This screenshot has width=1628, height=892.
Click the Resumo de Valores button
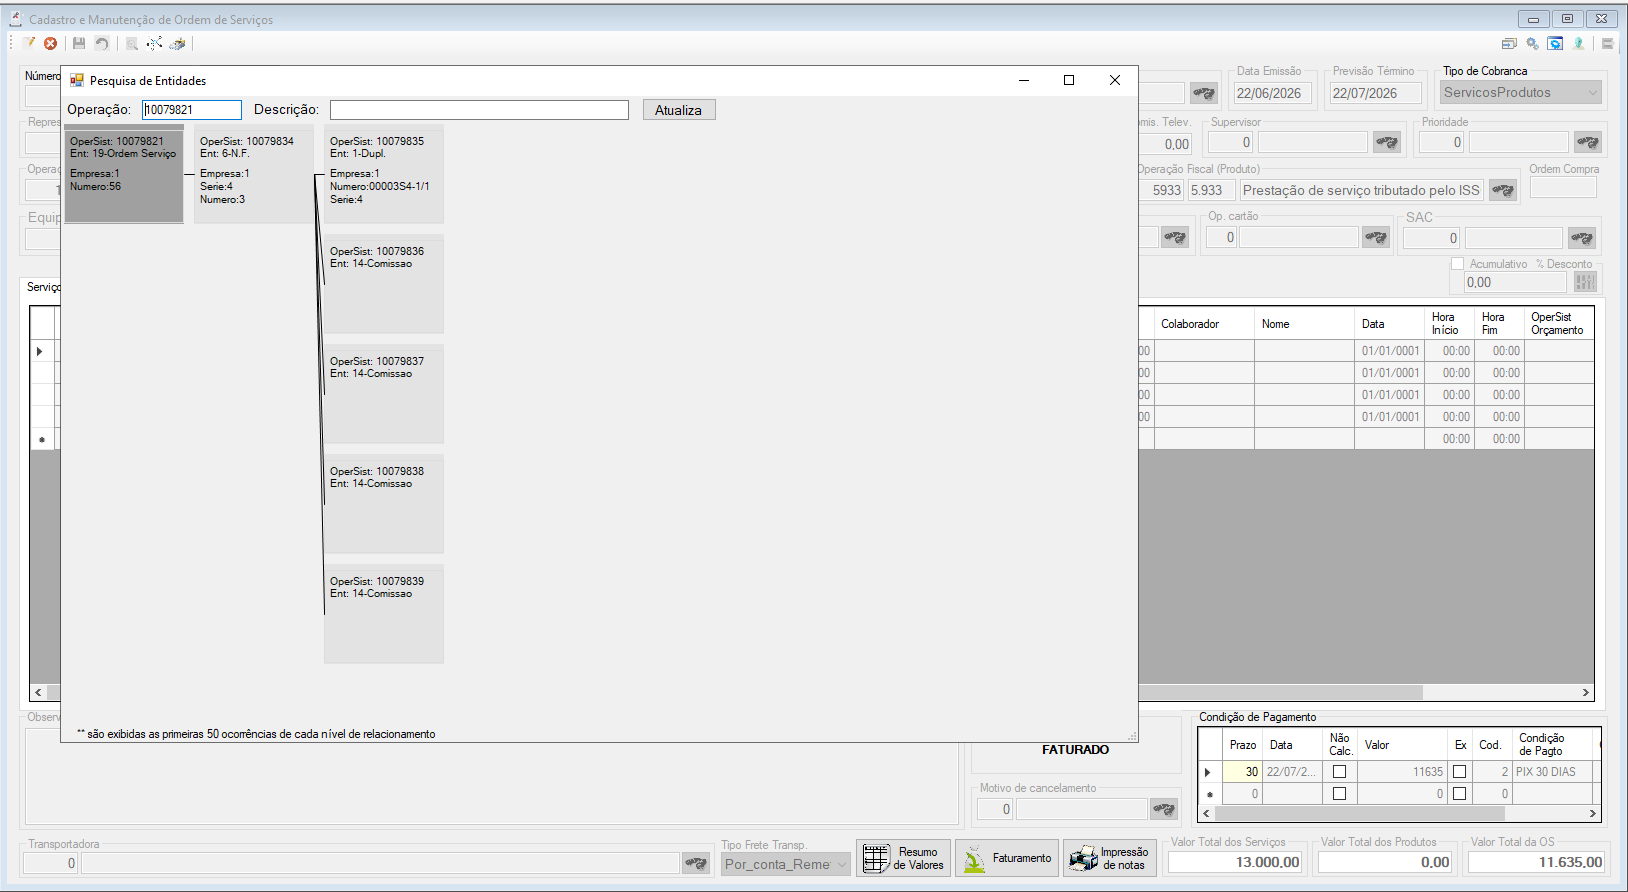[903, 858]
